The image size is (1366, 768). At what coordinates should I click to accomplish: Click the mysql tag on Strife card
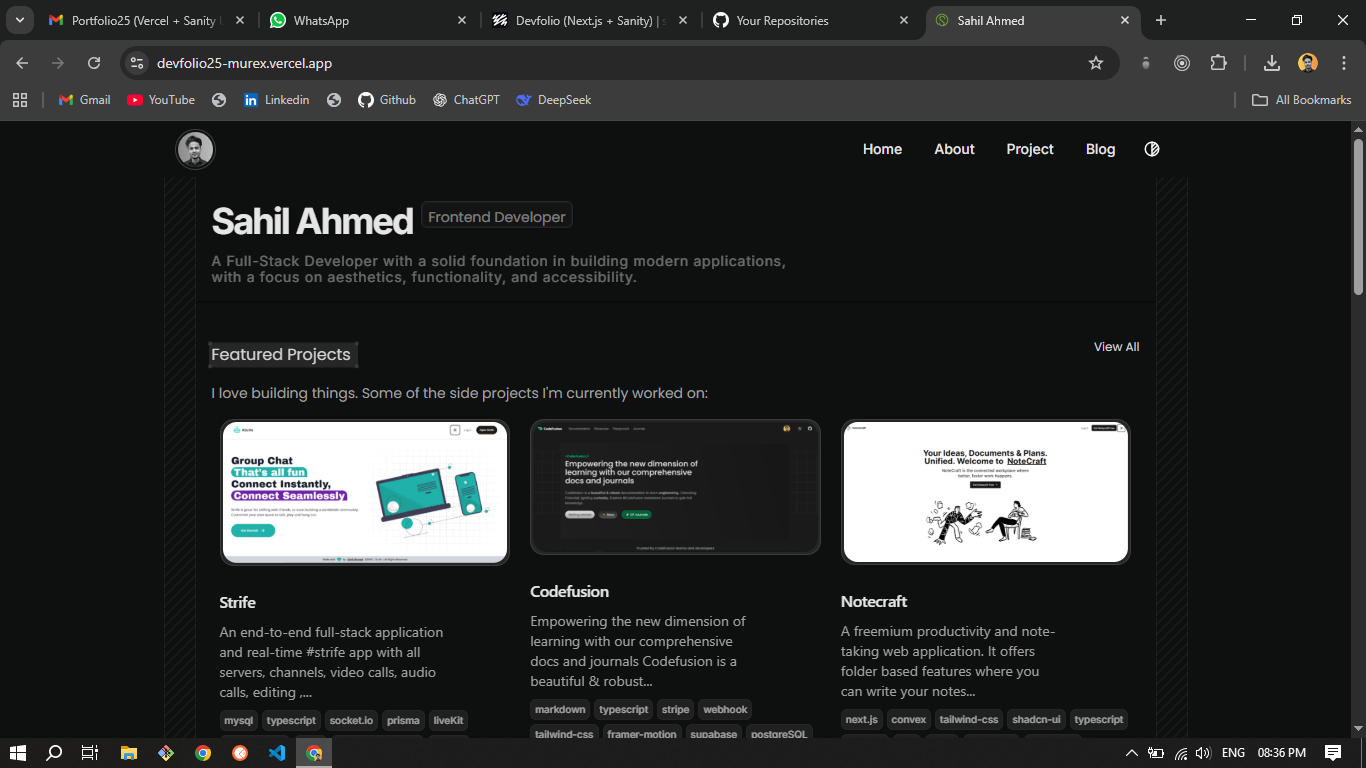[239, 720]
